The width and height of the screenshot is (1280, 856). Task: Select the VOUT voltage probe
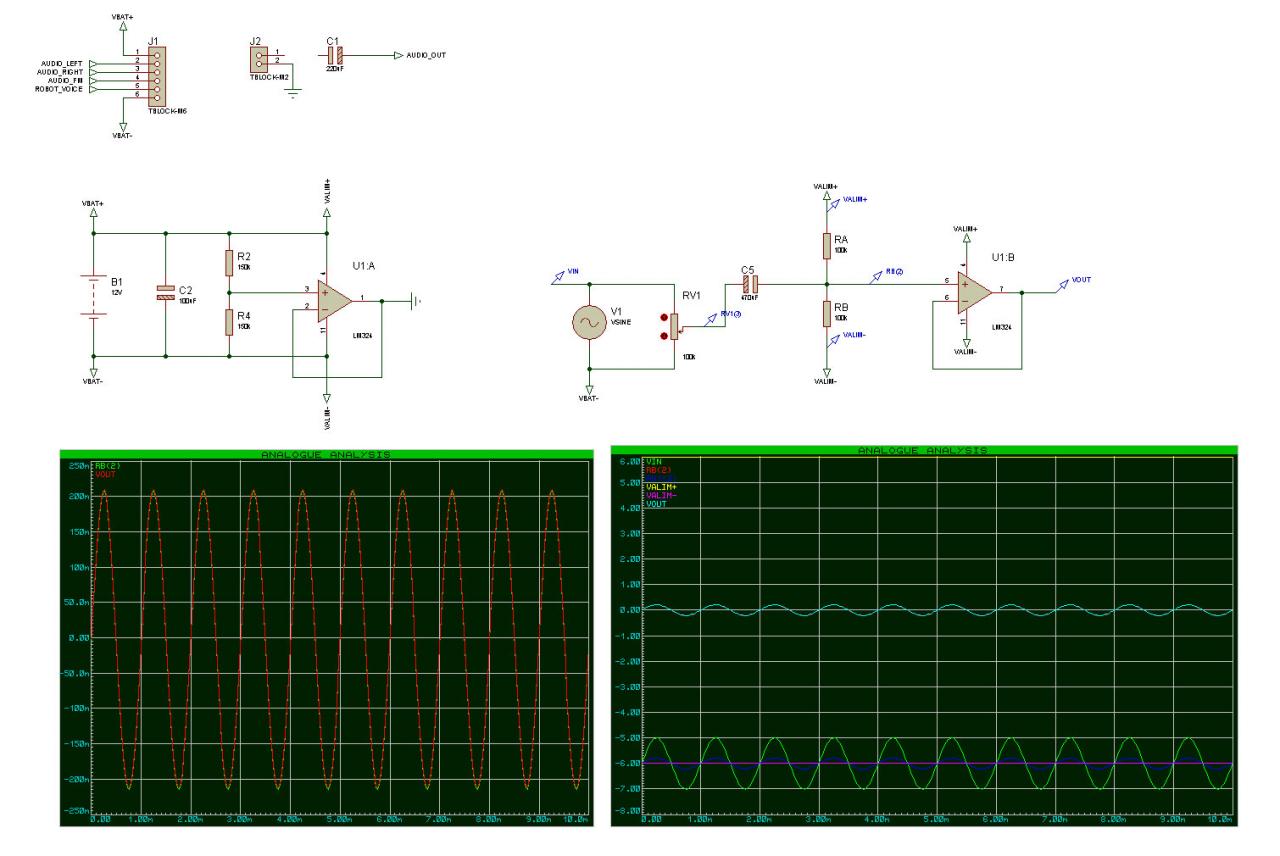1064,285
